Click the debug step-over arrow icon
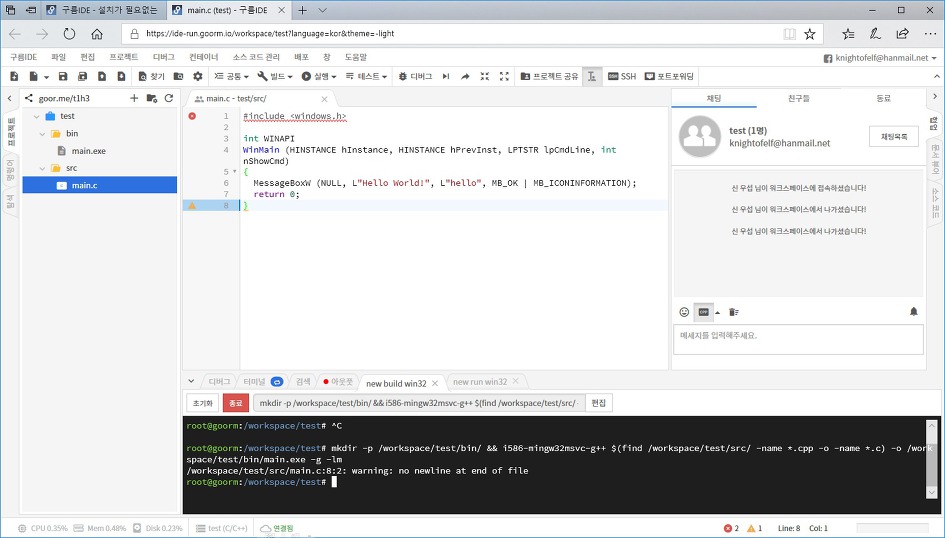The width and height of the screenshot is (945, 538). 465,77
